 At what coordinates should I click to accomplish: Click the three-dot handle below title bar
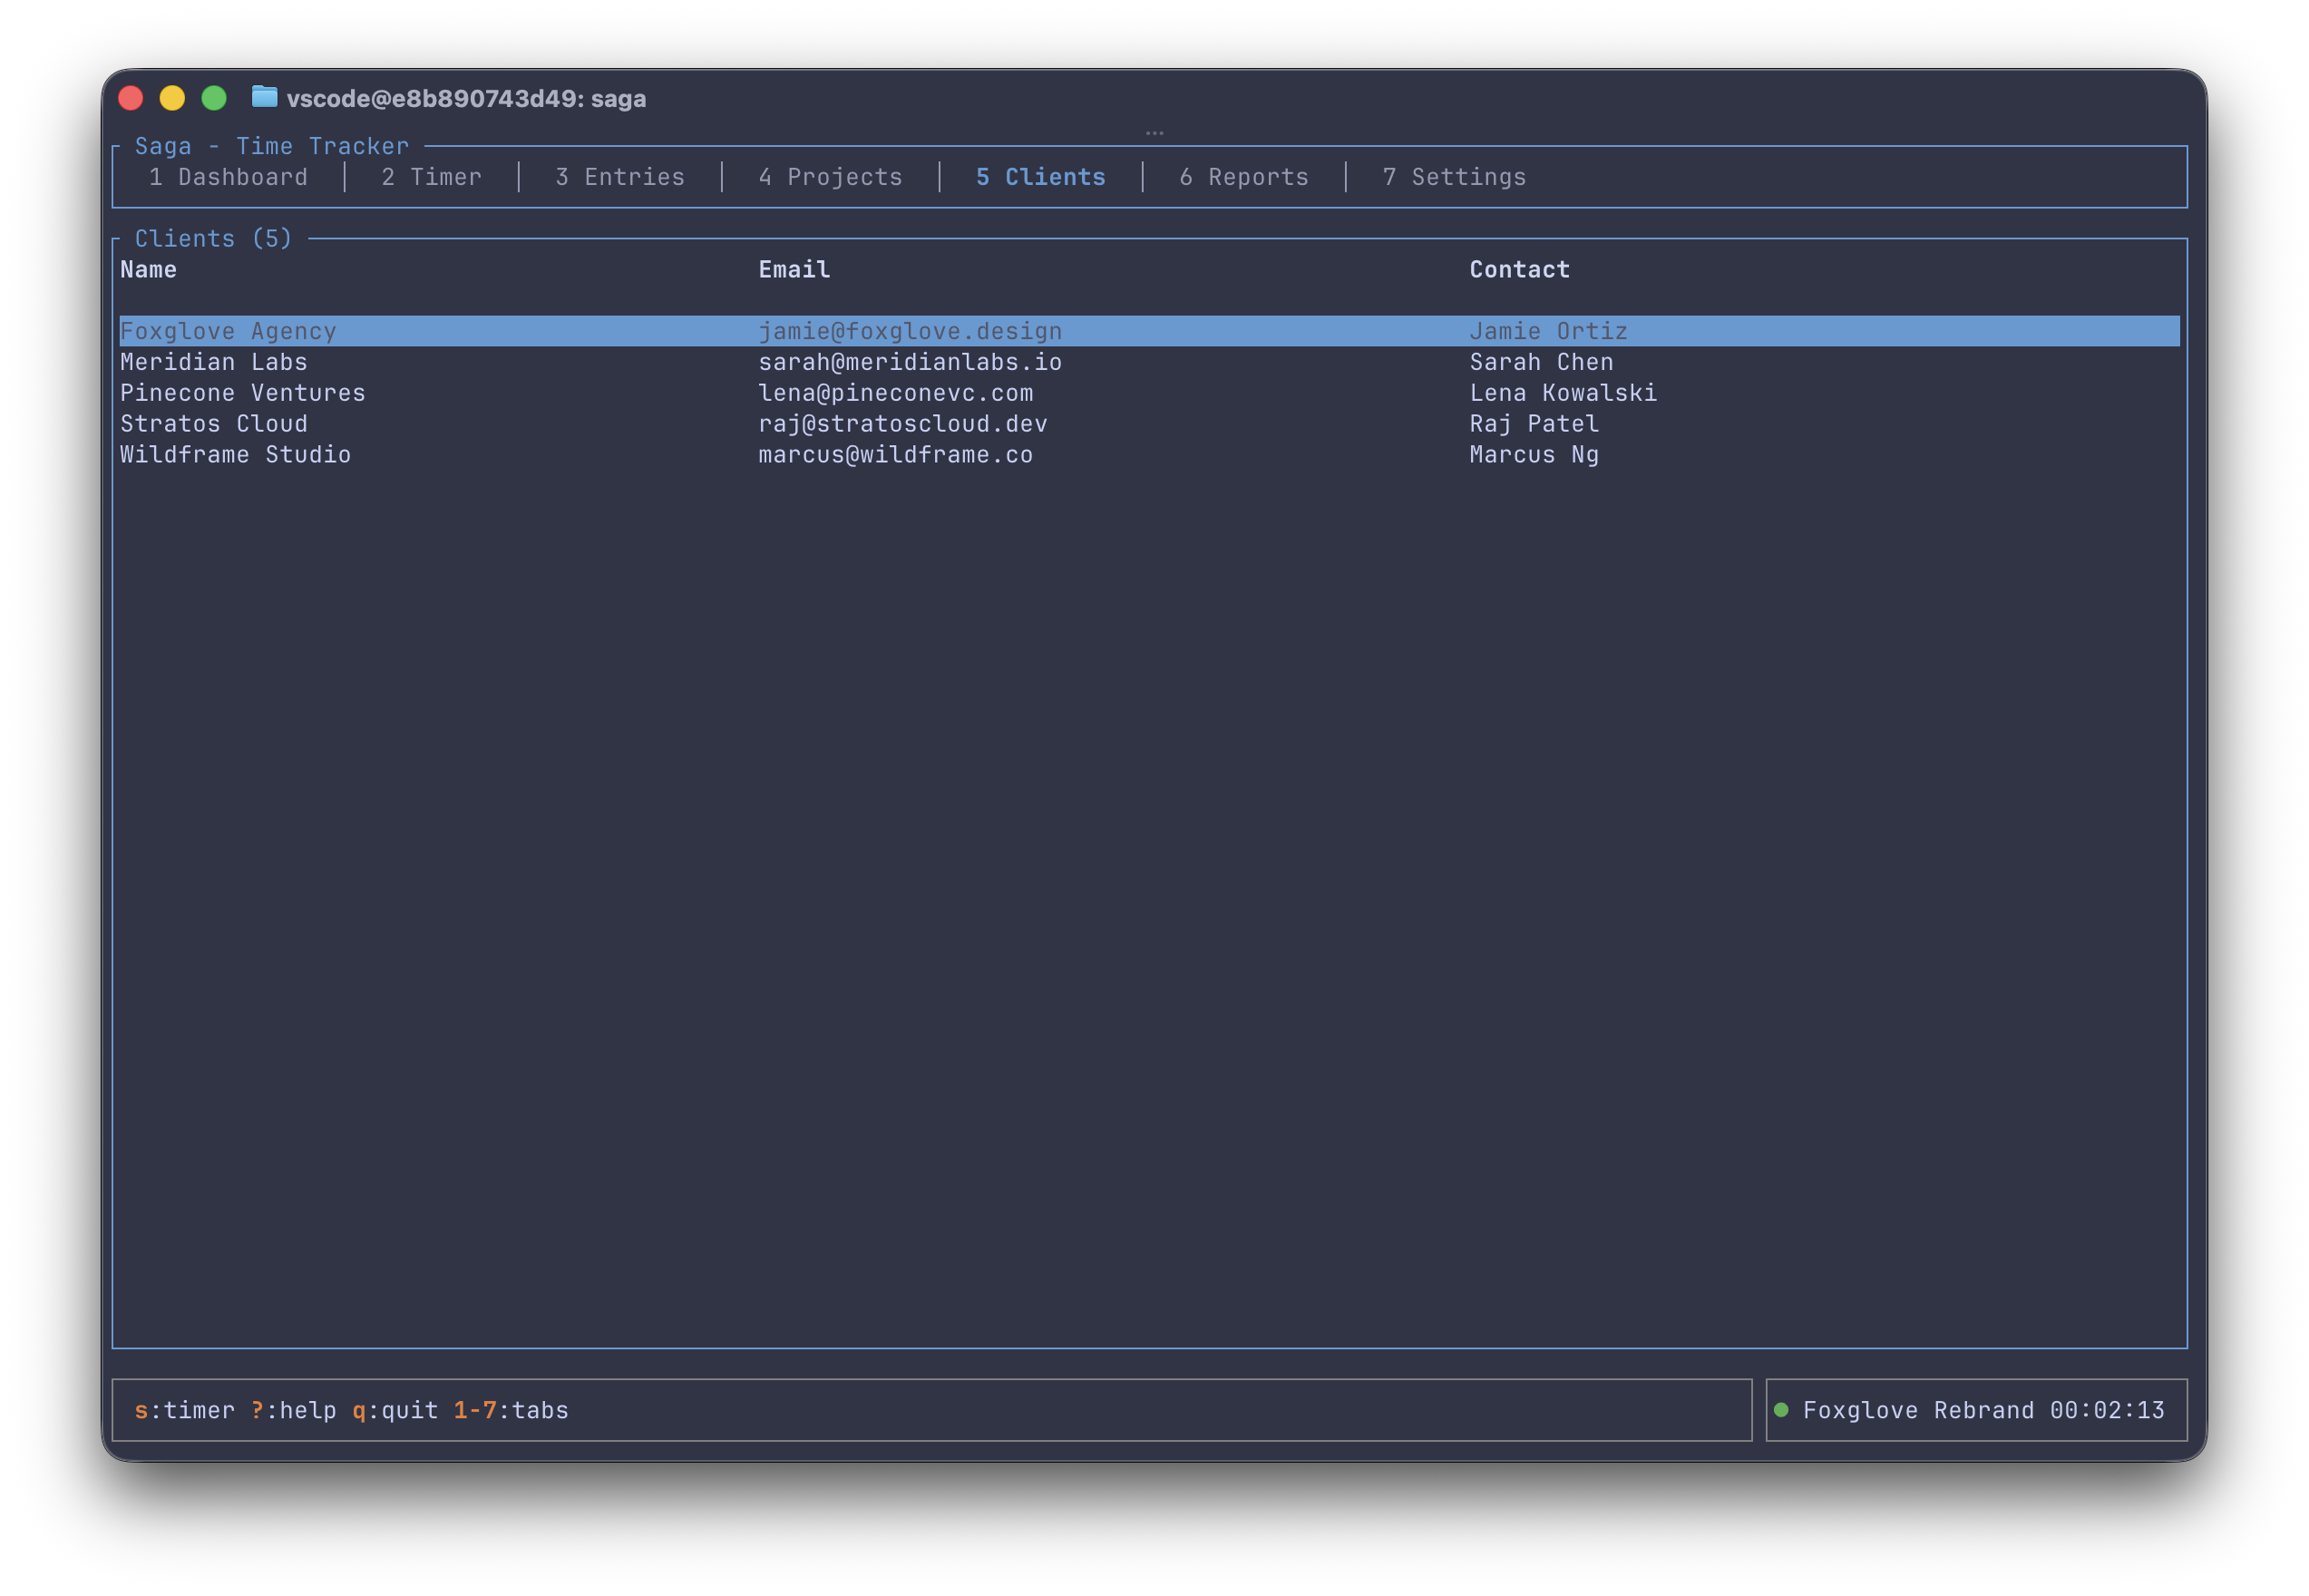[1154, 132]
